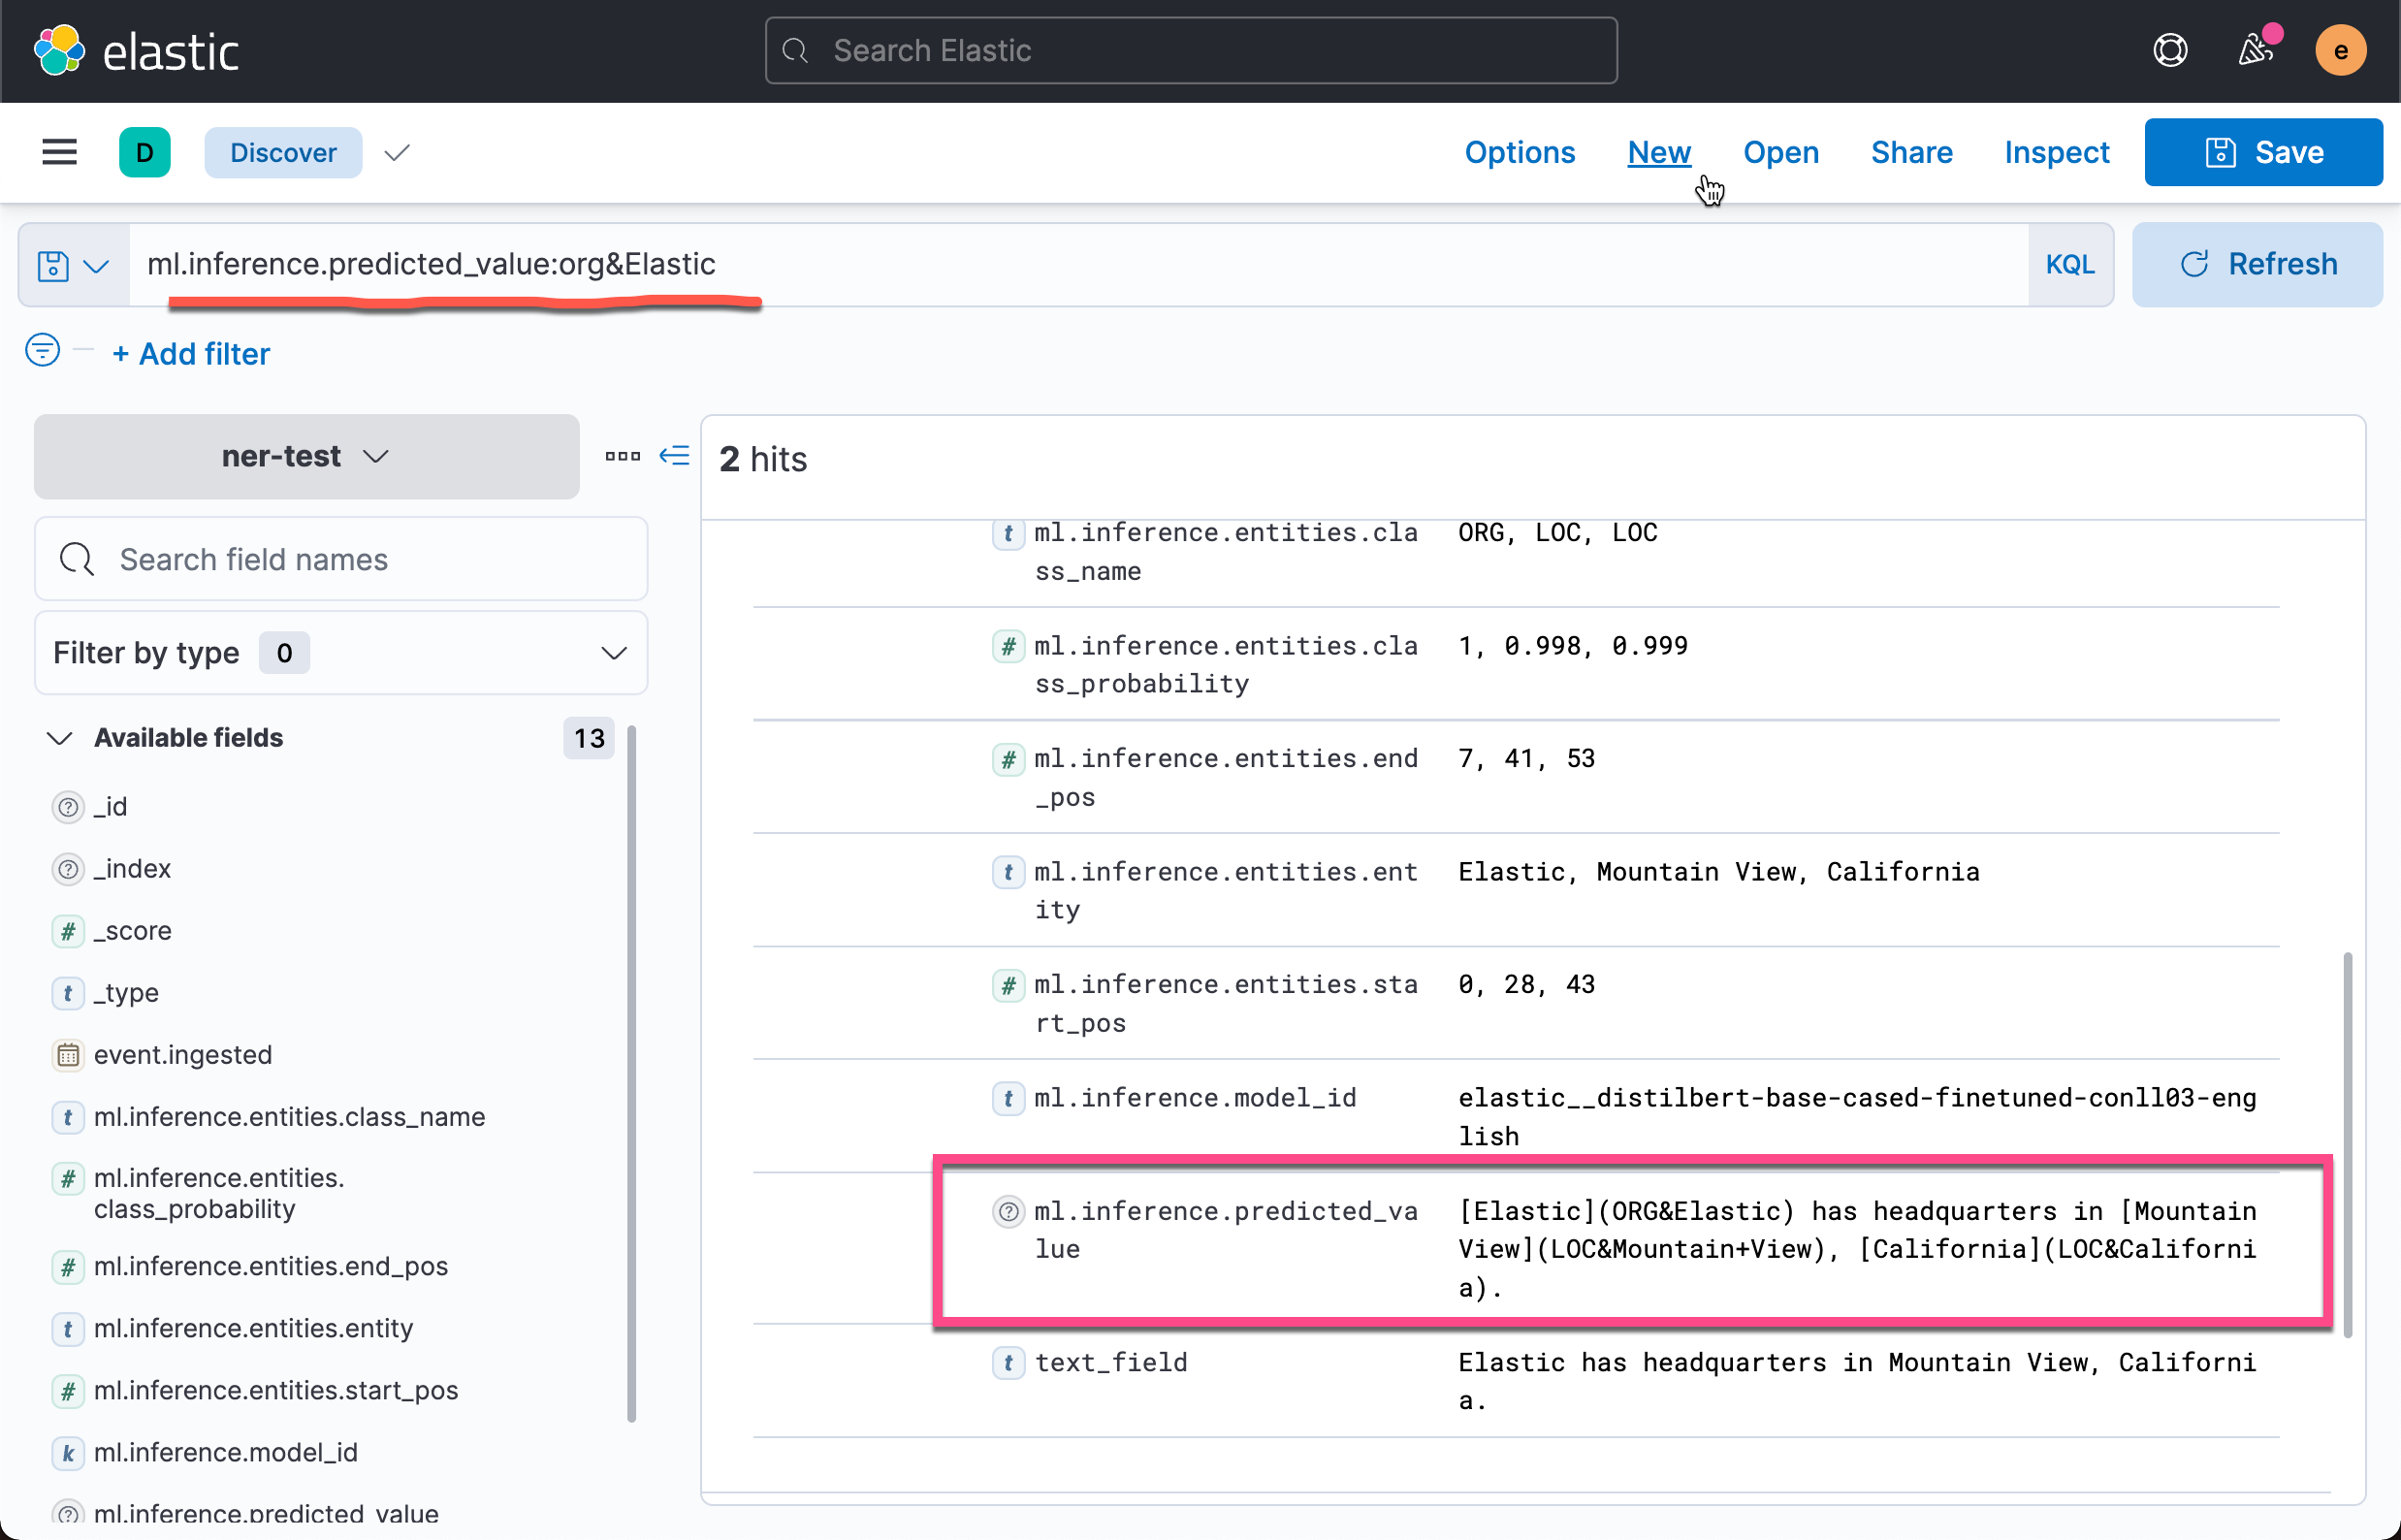Click the user avatar 'e'
Screen dimensions: 2401x1540
[2340, 51]
